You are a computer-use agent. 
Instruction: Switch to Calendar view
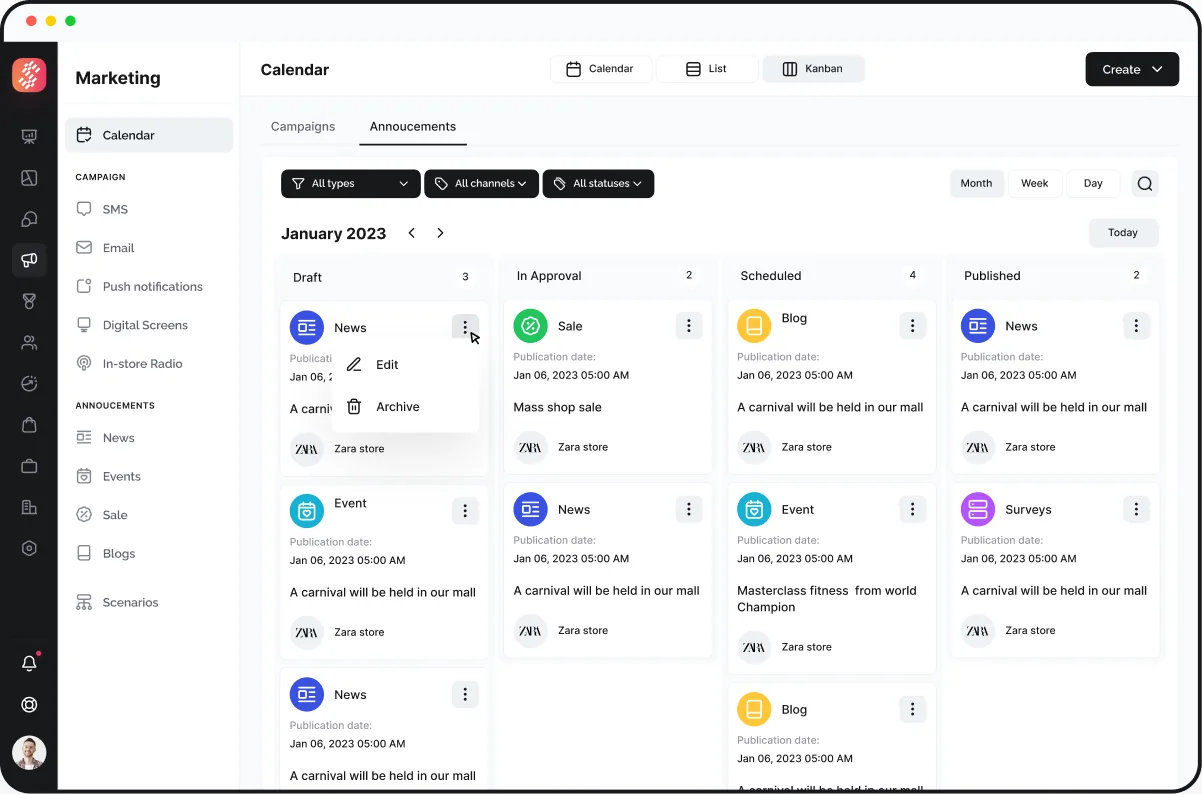tap(601, 69)
